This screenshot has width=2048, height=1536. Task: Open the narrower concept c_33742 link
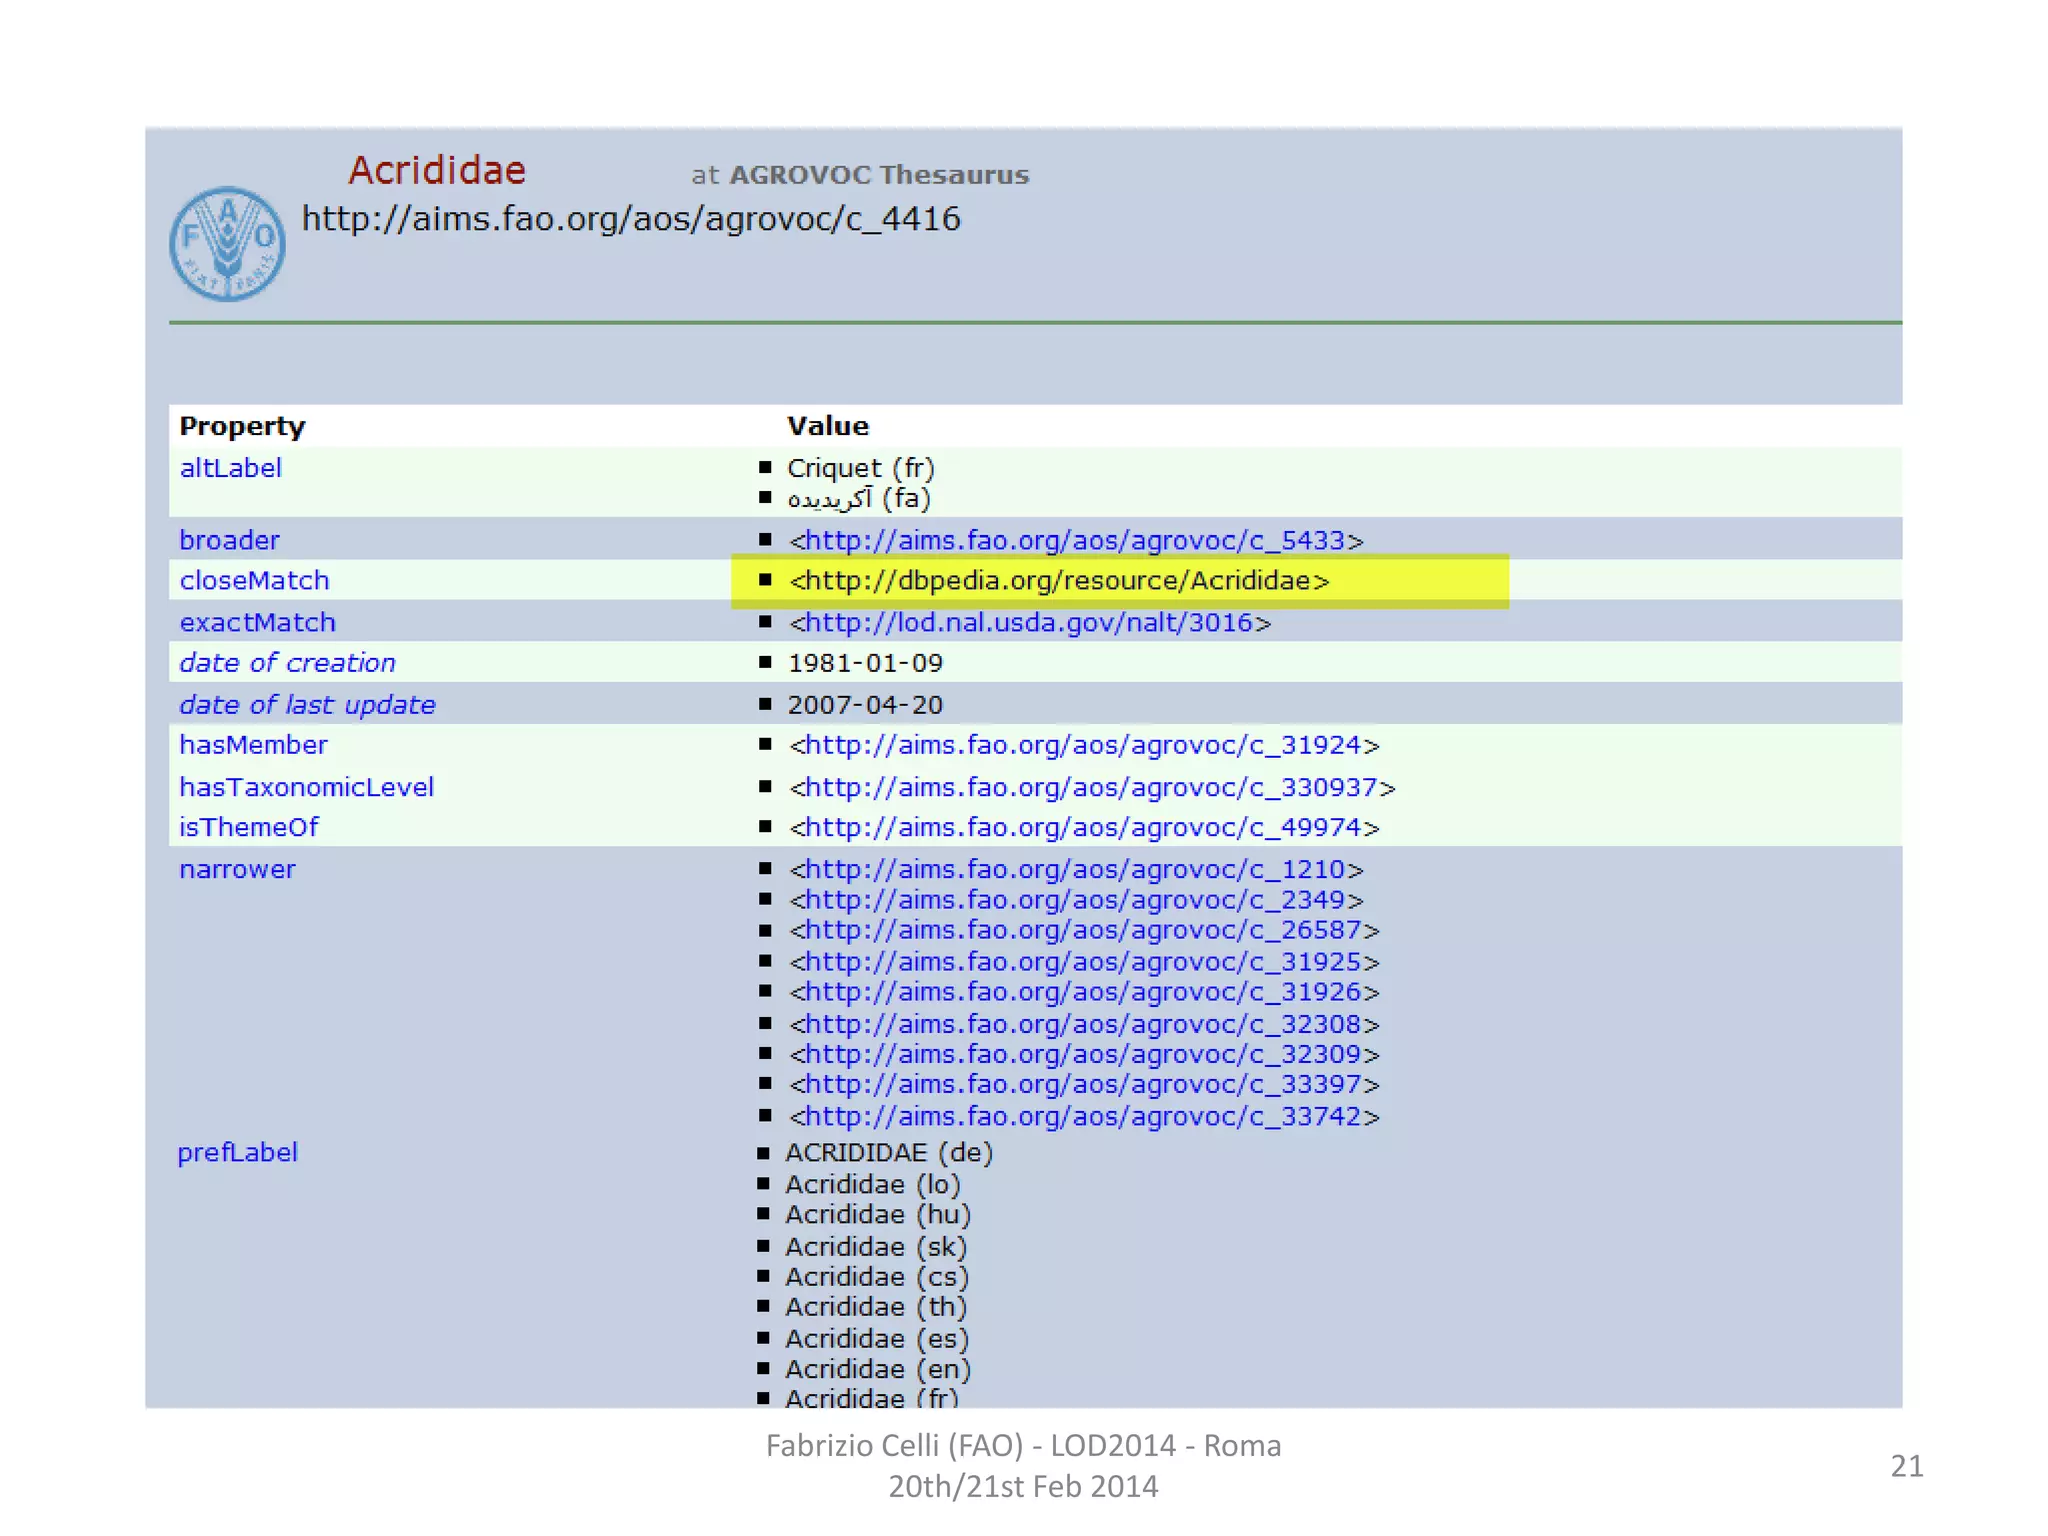(1083, 1116)
